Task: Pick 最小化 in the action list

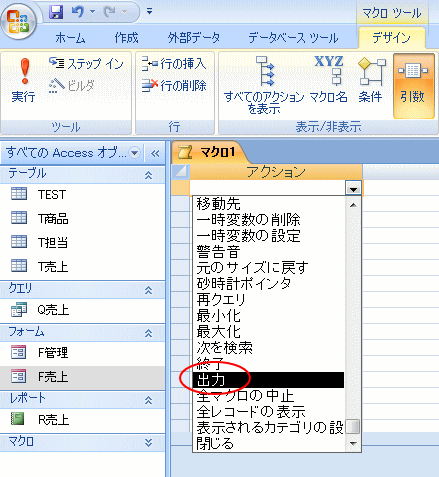Action: point(269,316)
